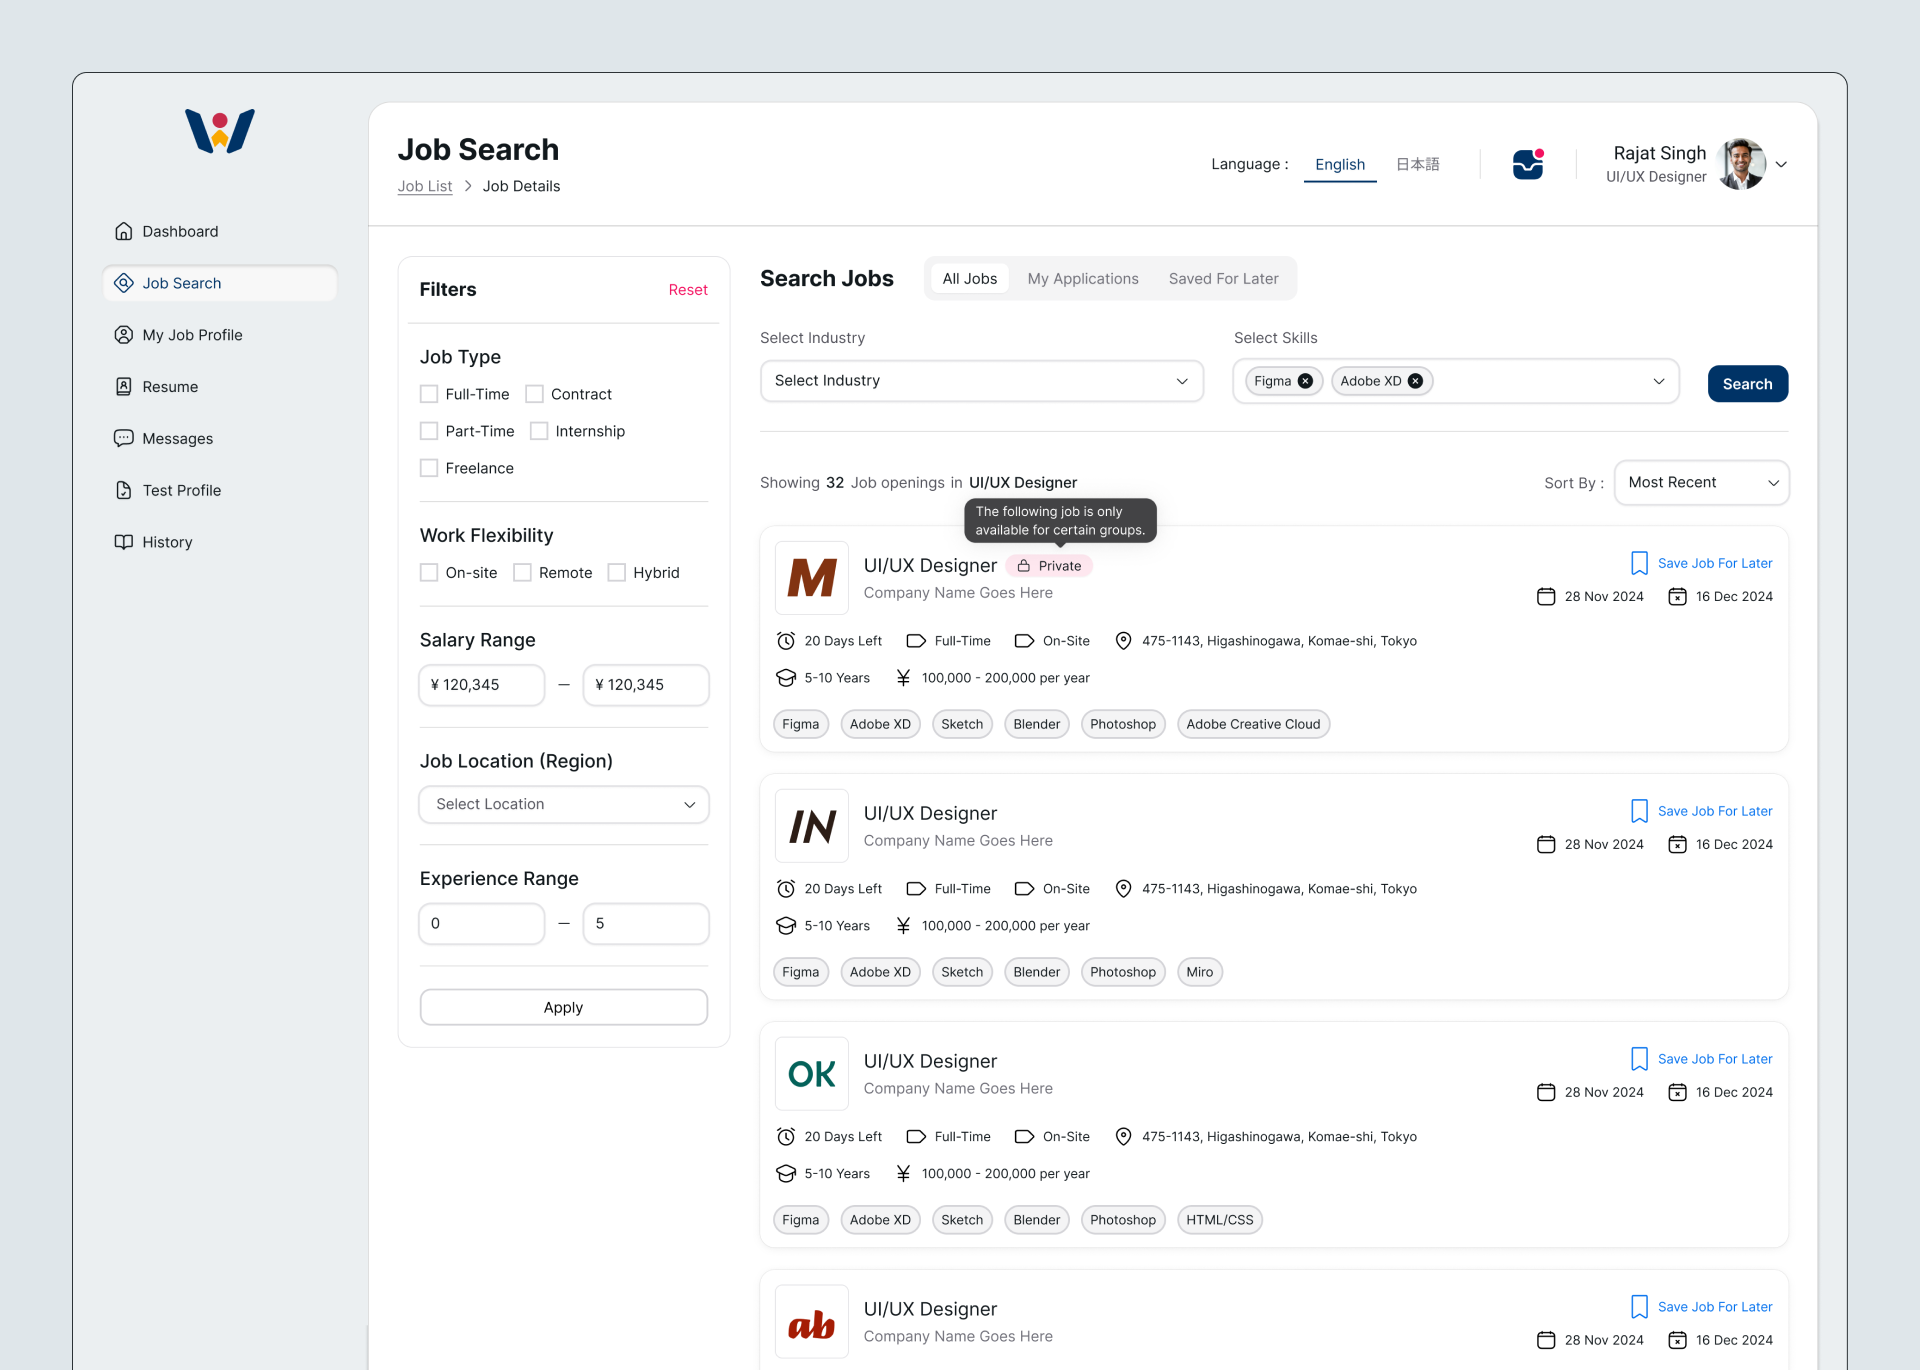Click maximum experience field showing 5
1920x1370 pixels.
(x=646, y=924)
